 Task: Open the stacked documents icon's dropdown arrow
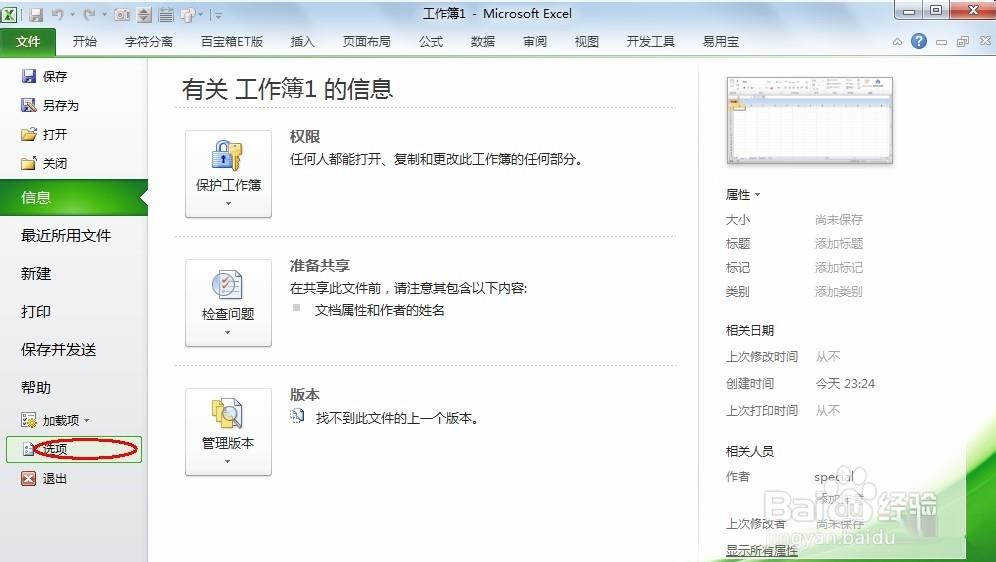(x=201, y=15)
